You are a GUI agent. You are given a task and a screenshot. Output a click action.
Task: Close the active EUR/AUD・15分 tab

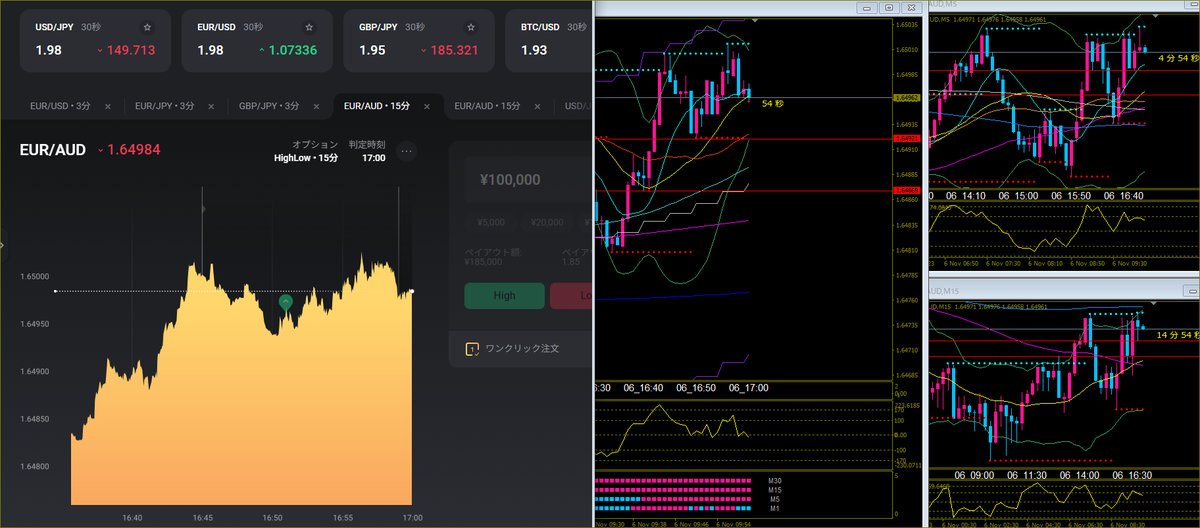click(428, 106)
